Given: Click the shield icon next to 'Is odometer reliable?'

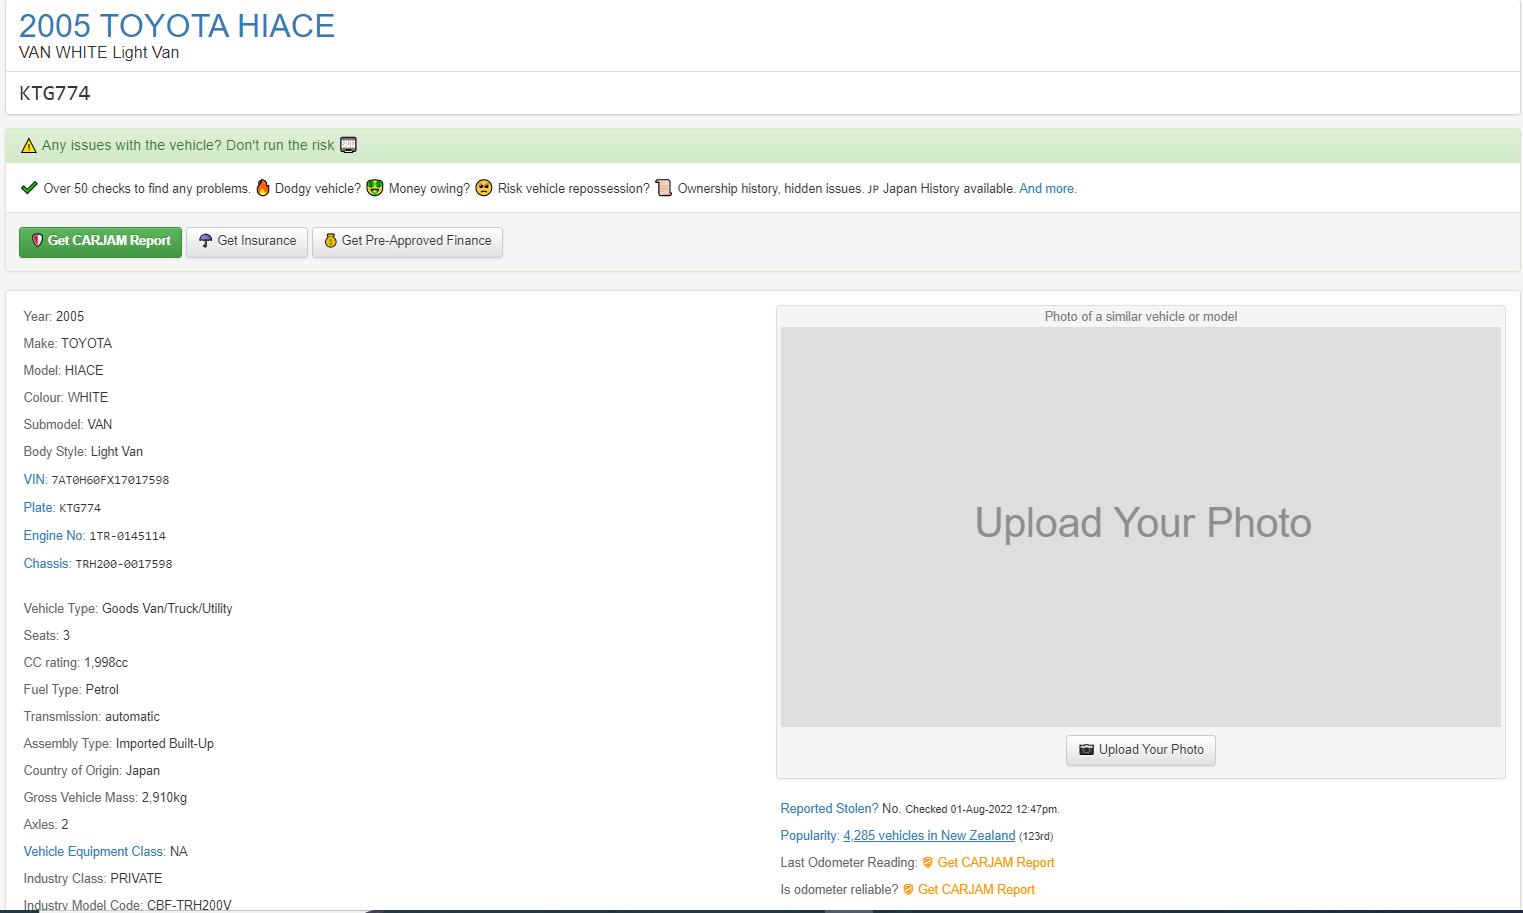Looking at the screenshot, I should [908, 890].
